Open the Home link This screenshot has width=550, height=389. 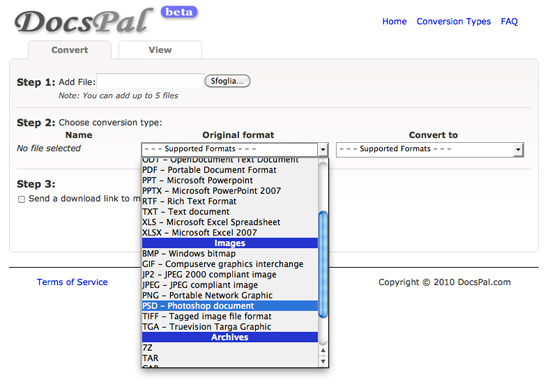[x=394, y=21]
